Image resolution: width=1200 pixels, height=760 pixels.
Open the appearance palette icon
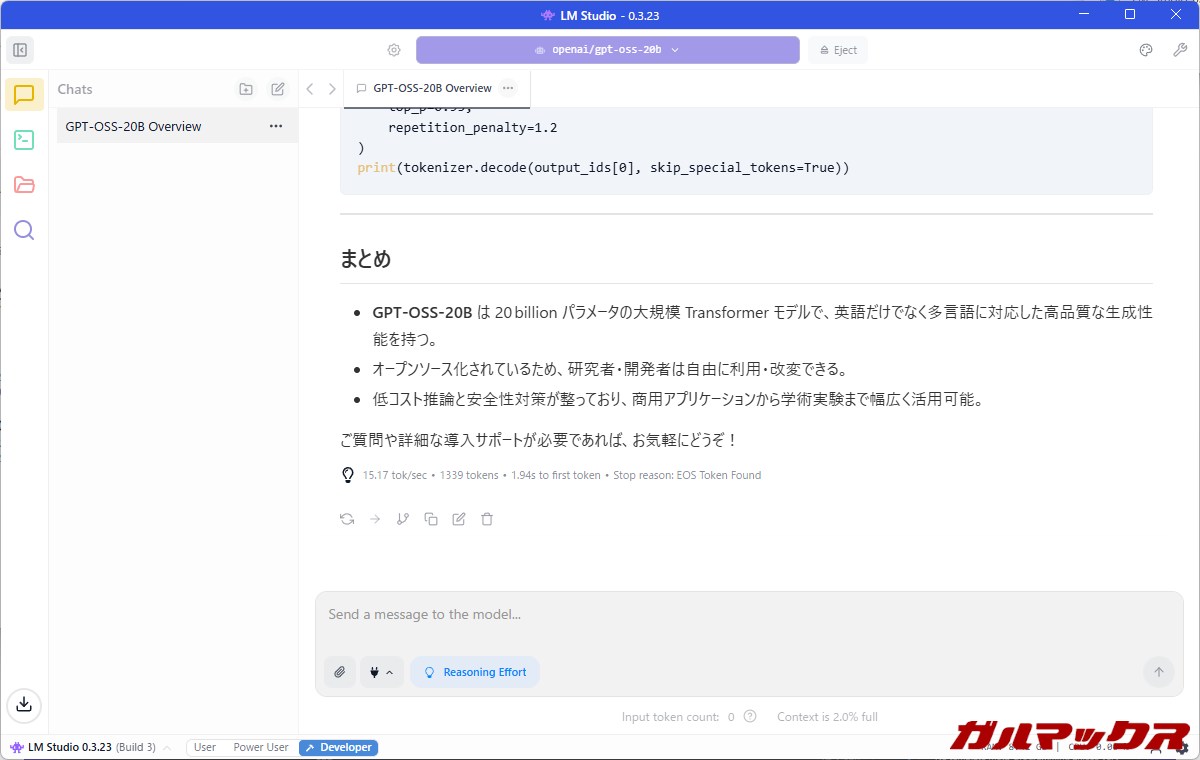[1146, 50]
